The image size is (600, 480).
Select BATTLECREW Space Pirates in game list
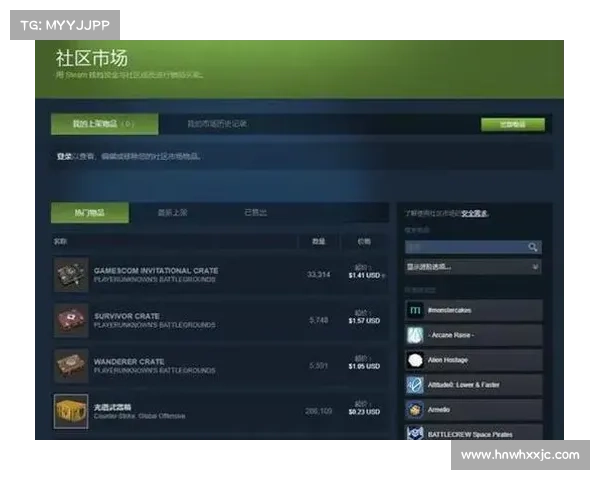click(x=473, y=432)
